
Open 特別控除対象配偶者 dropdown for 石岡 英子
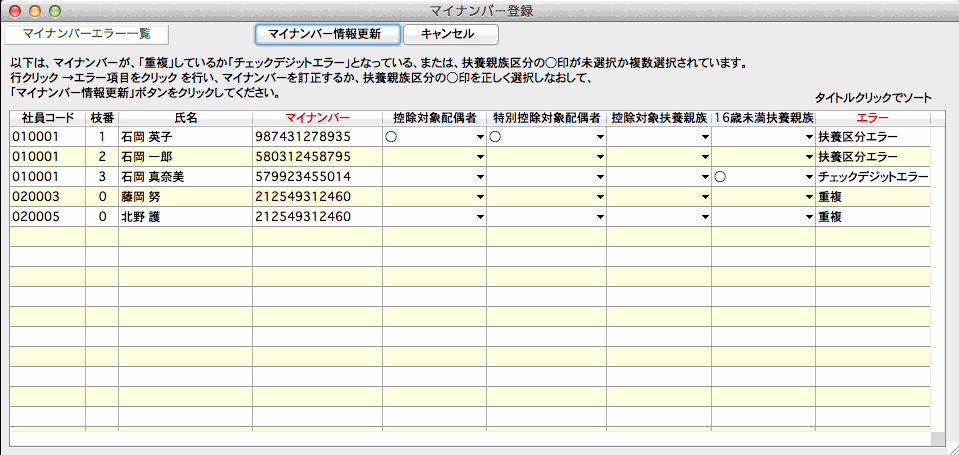(x=600, y=137)
